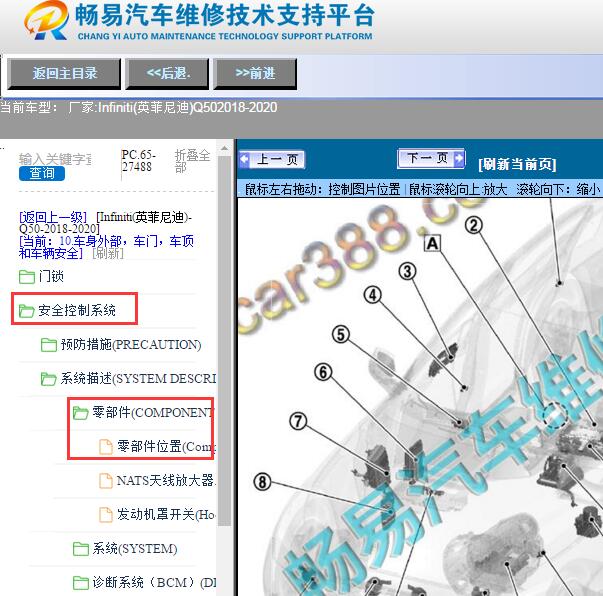This screenshot has height=596, width=603.
Task: Click the 畅易 platform logo
Action: 47,20
